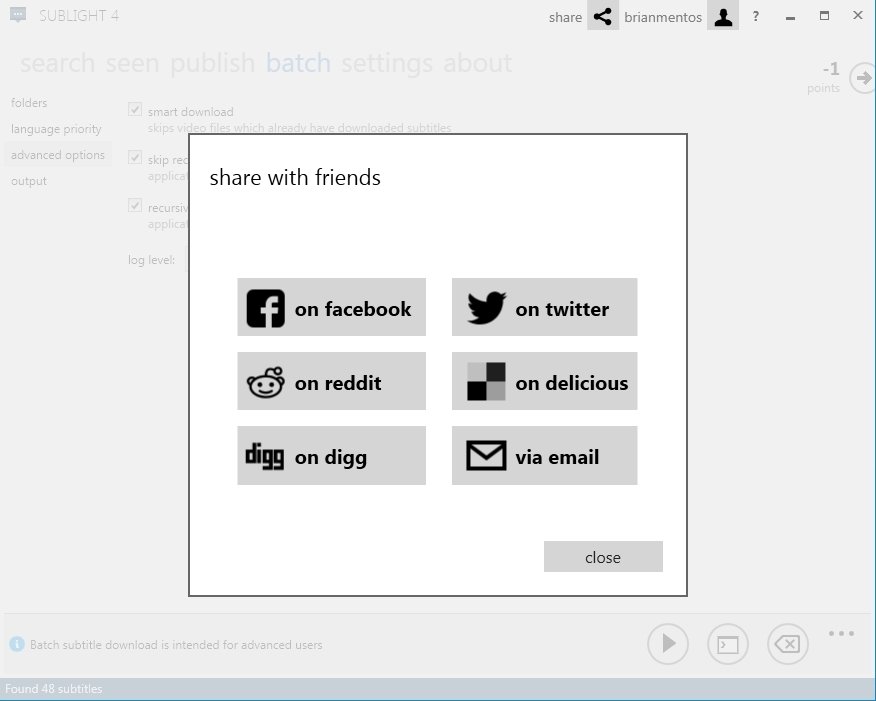Toggle the recursive checkbox

[x=135, y=205]
